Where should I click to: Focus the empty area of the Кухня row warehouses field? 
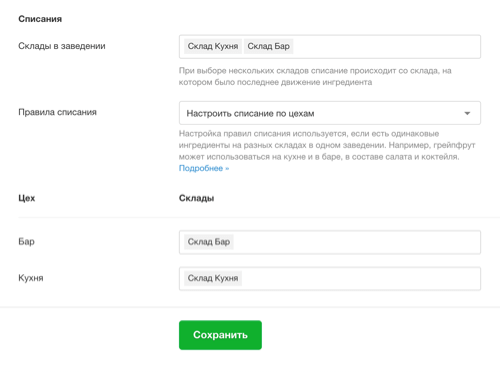tap(361, 279)
